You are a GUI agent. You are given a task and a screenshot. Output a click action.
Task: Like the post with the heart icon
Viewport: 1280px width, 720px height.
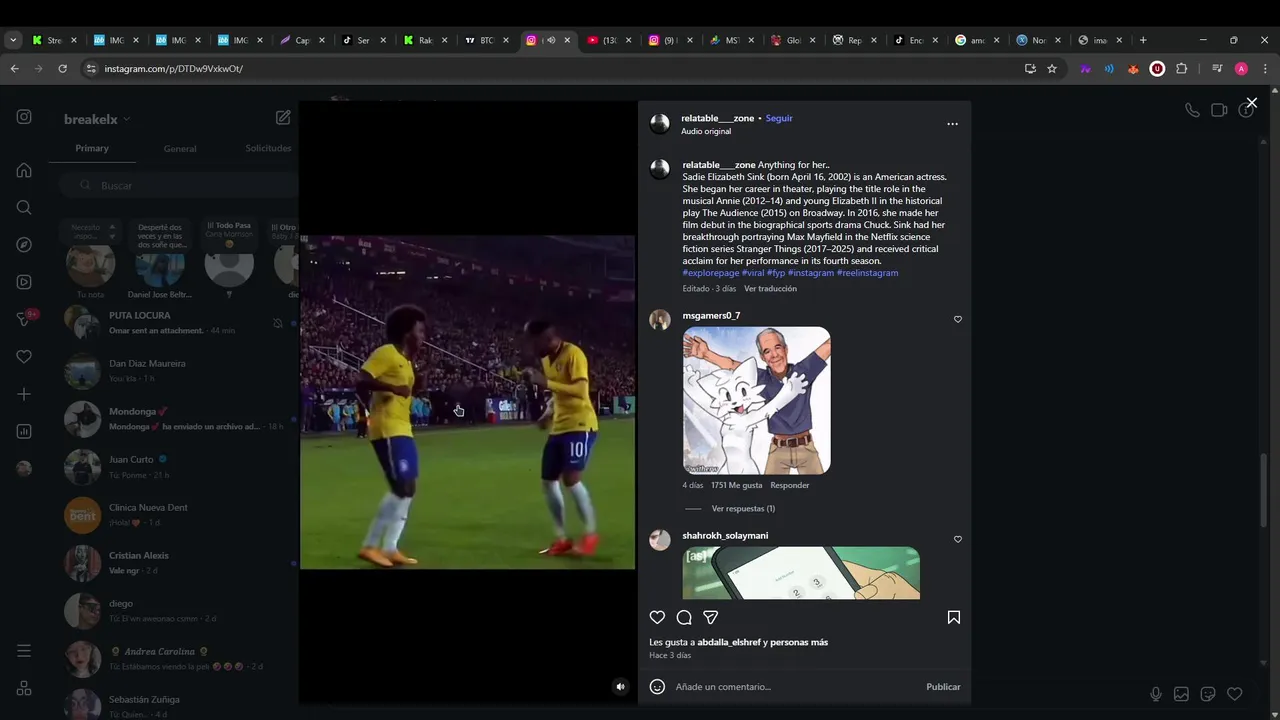[x=657, y=617]
